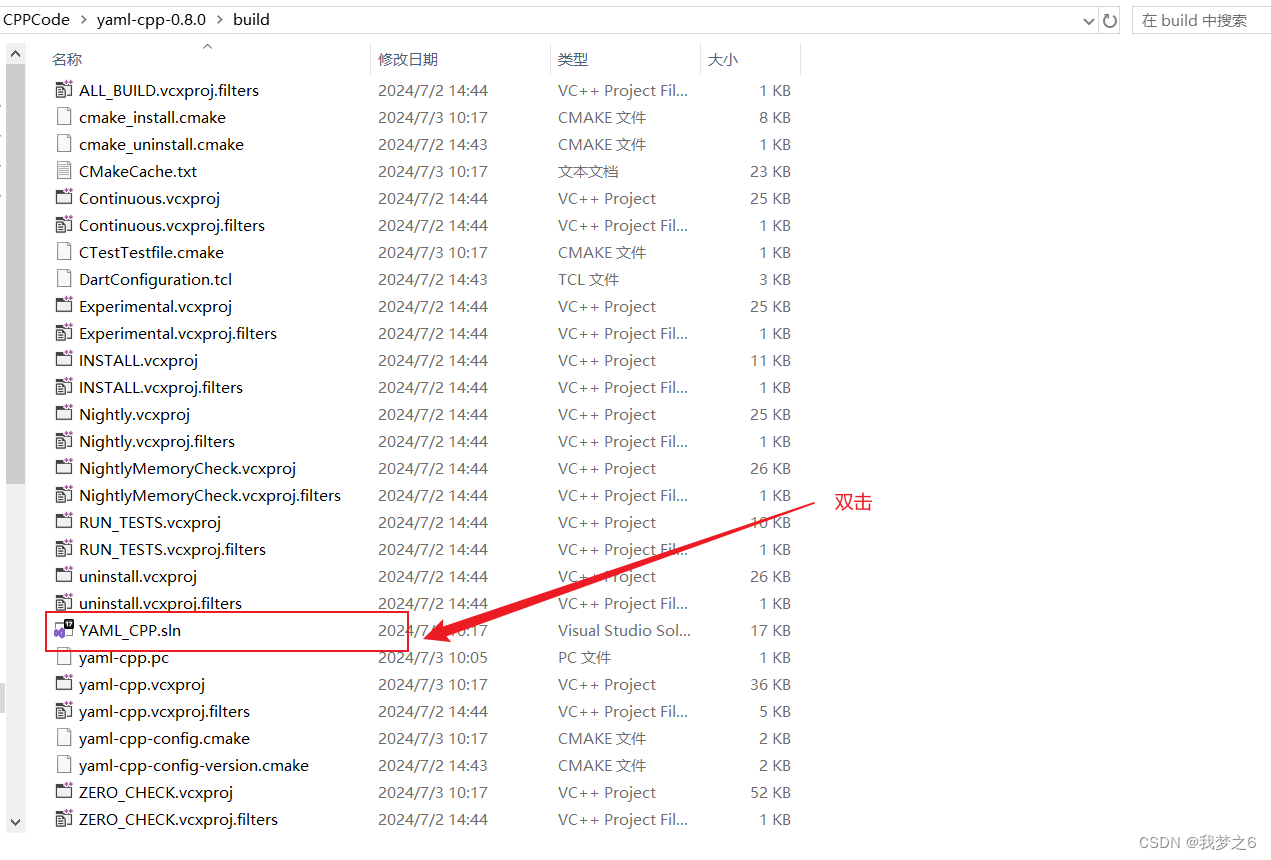Click the refresh icon in the address bar
Image resolution: width=1271 pixels, height=860 pixels.
coord(1110,19)
